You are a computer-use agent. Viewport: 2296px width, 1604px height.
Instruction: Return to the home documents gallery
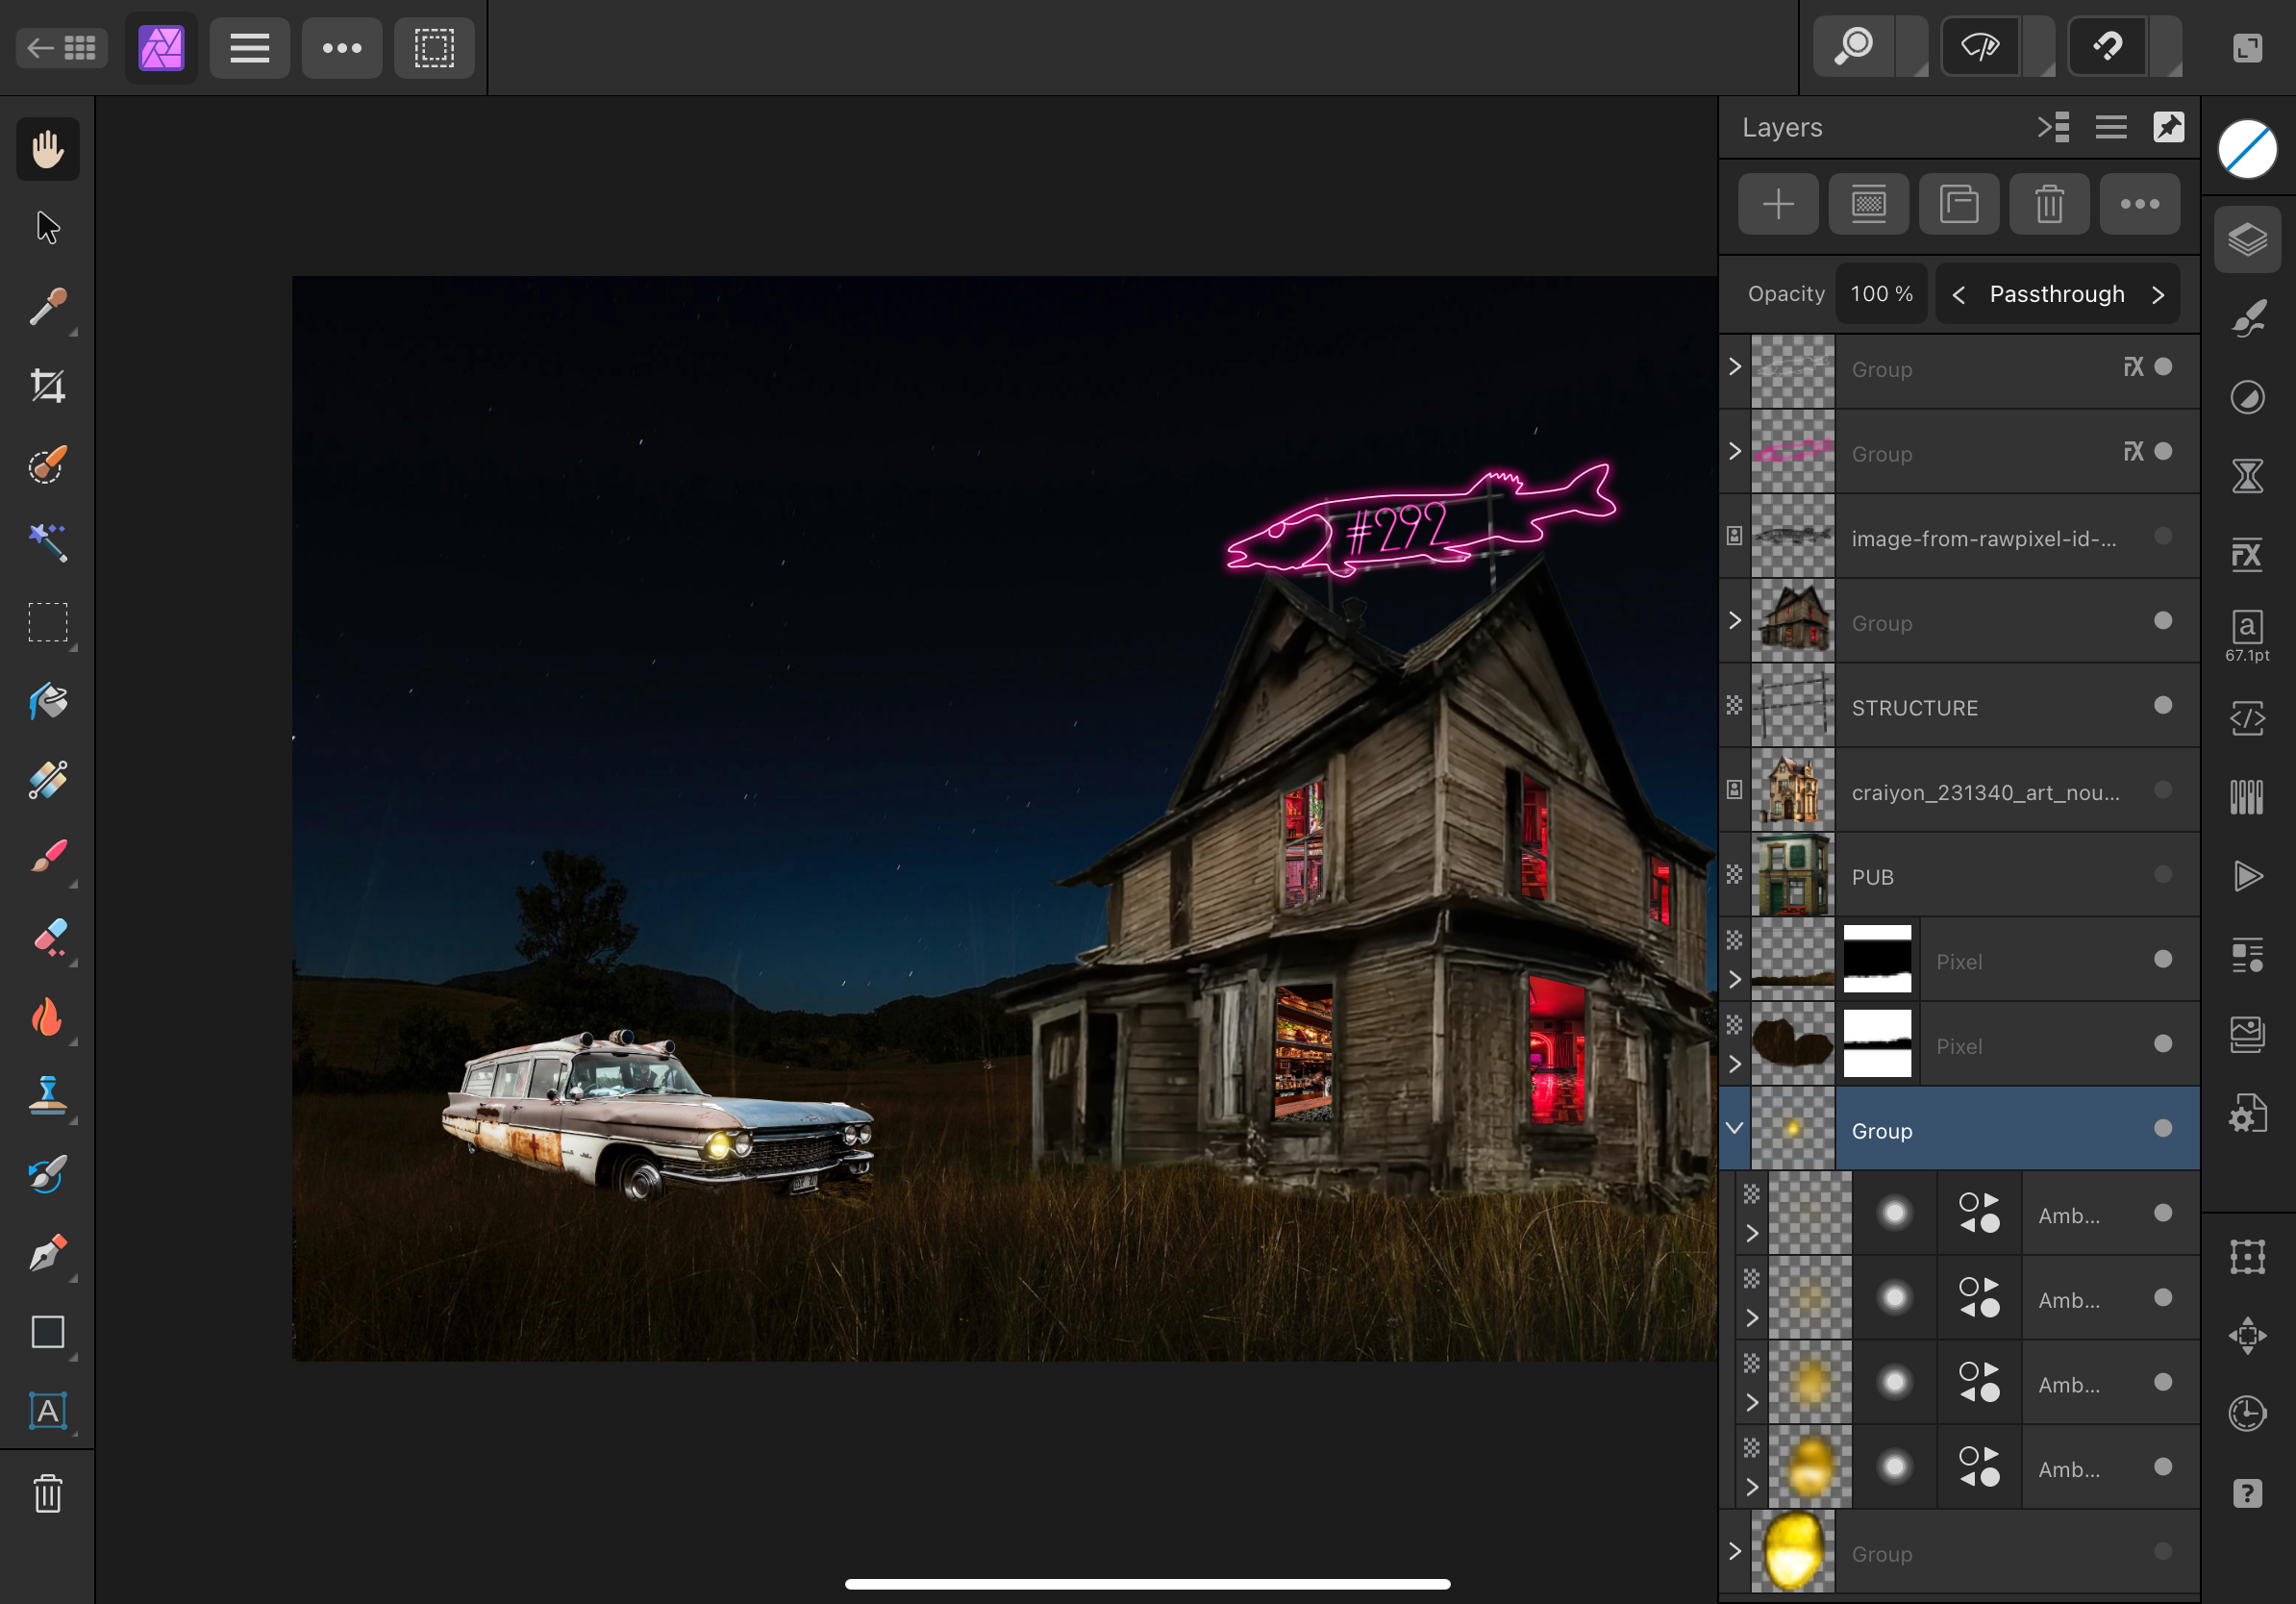coord(62,48)
